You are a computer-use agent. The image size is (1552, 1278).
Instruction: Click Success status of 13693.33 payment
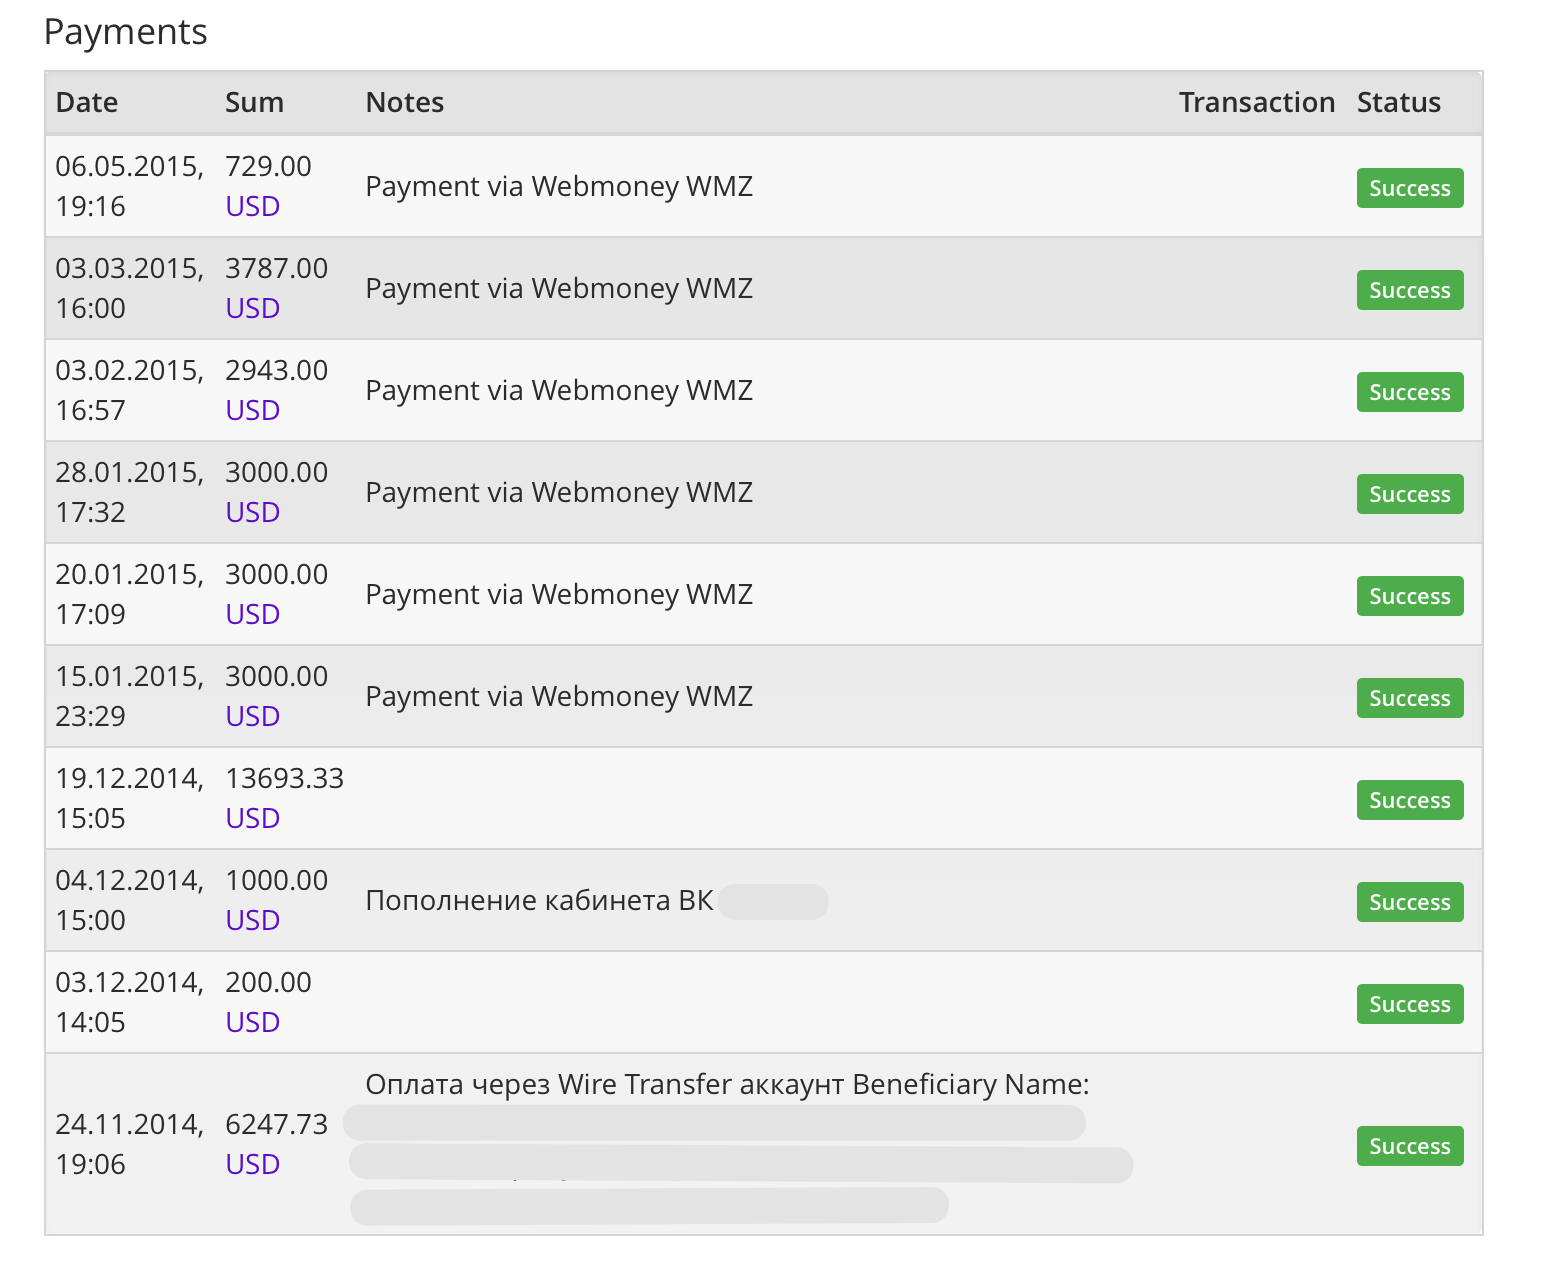coord(1409,800)
